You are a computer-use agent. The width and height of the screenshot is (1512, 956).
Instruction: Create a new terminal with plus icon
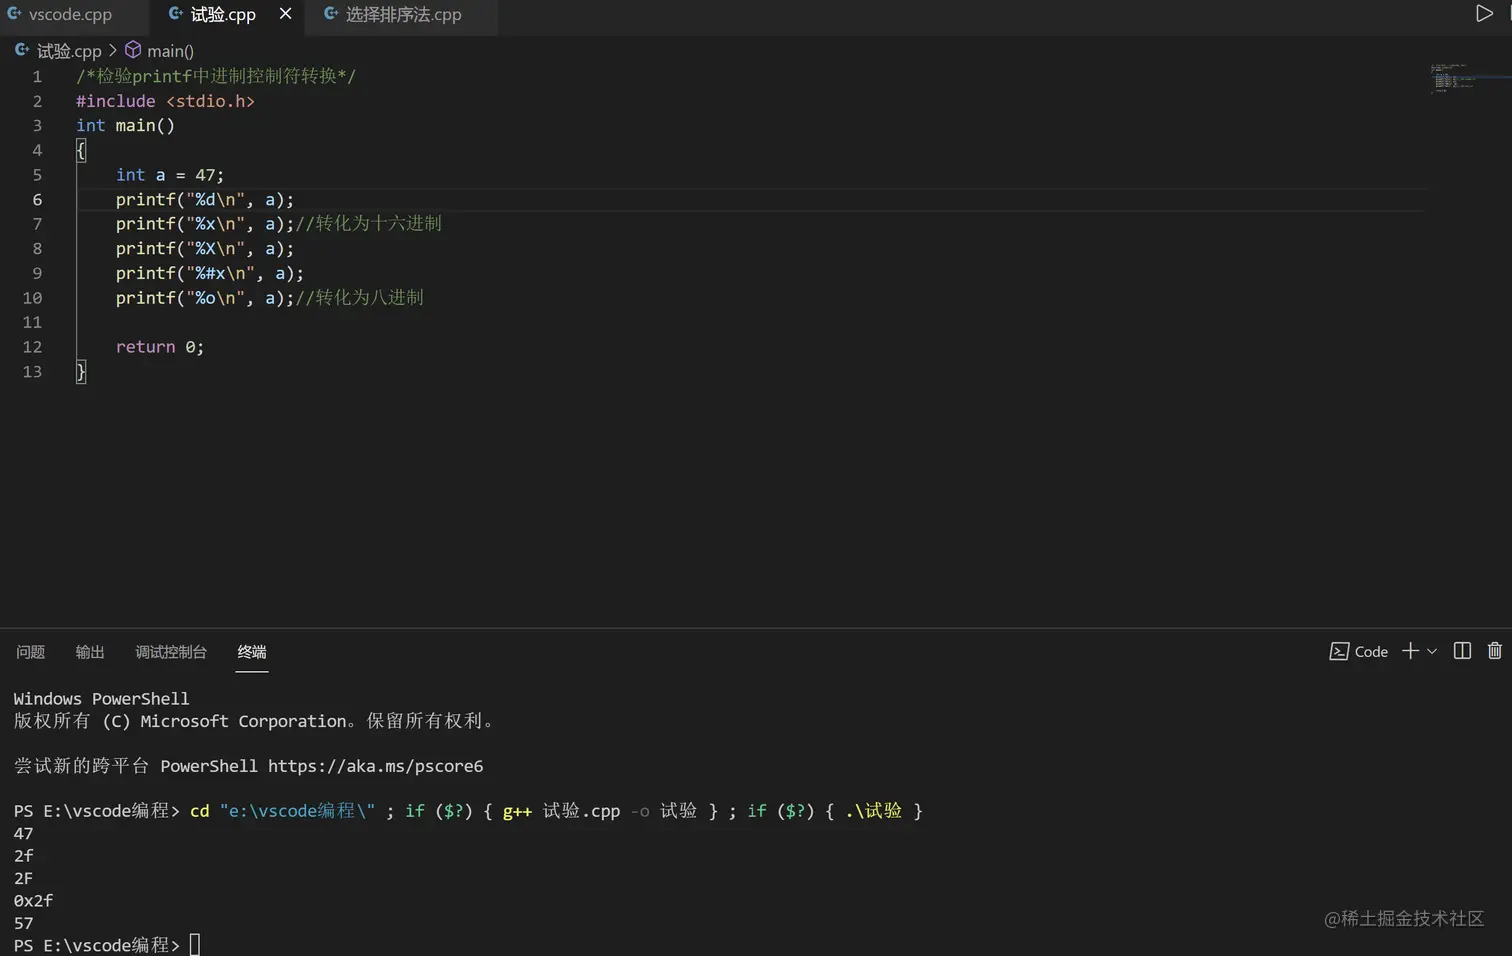point(1410,651)
